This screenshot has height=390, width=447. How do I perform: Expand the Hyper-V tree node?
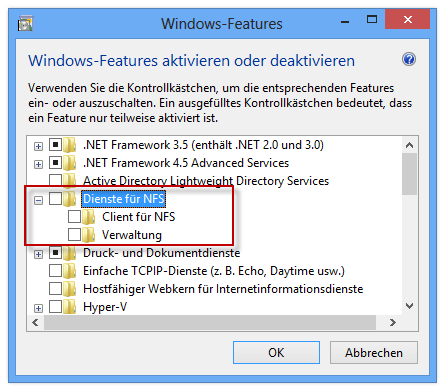point(39,308)
